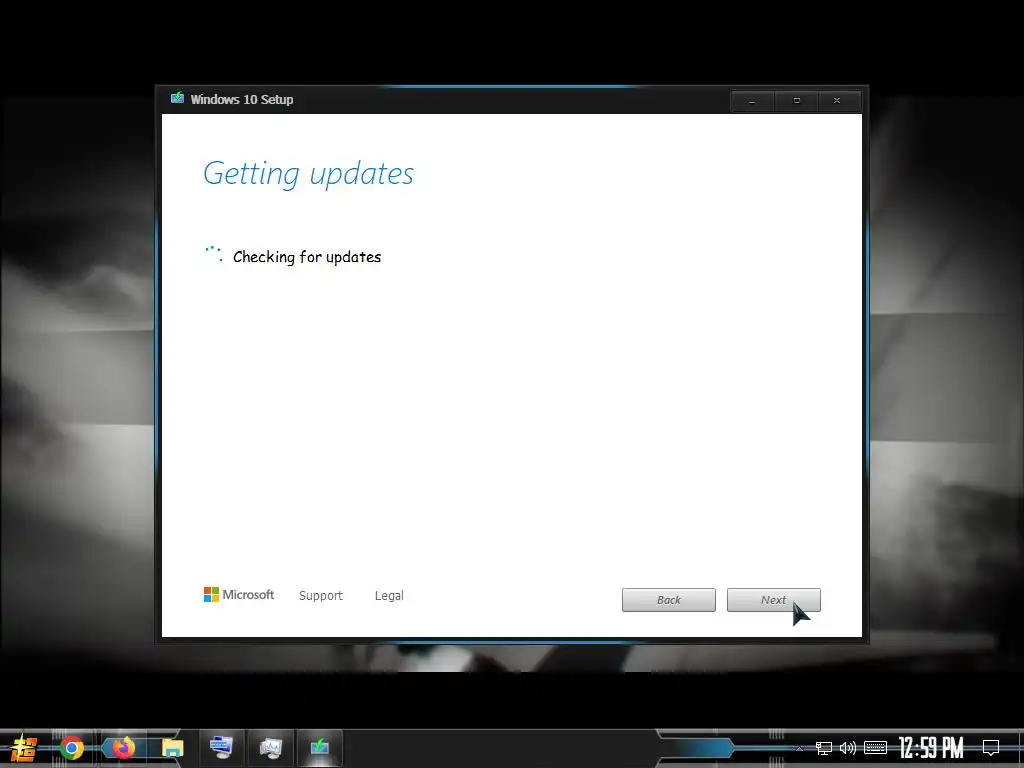Click the Microsoft logo
Screen dimensions: 1024x768
238,594
